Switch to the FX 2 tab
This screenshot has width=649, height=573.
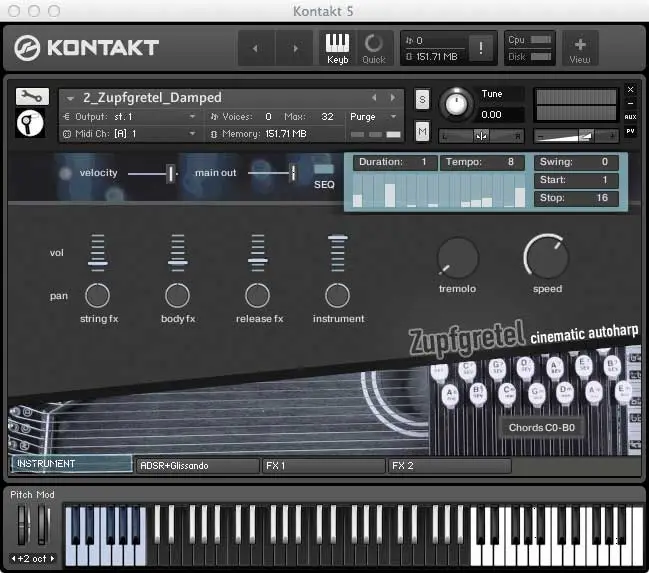[450, 465]
